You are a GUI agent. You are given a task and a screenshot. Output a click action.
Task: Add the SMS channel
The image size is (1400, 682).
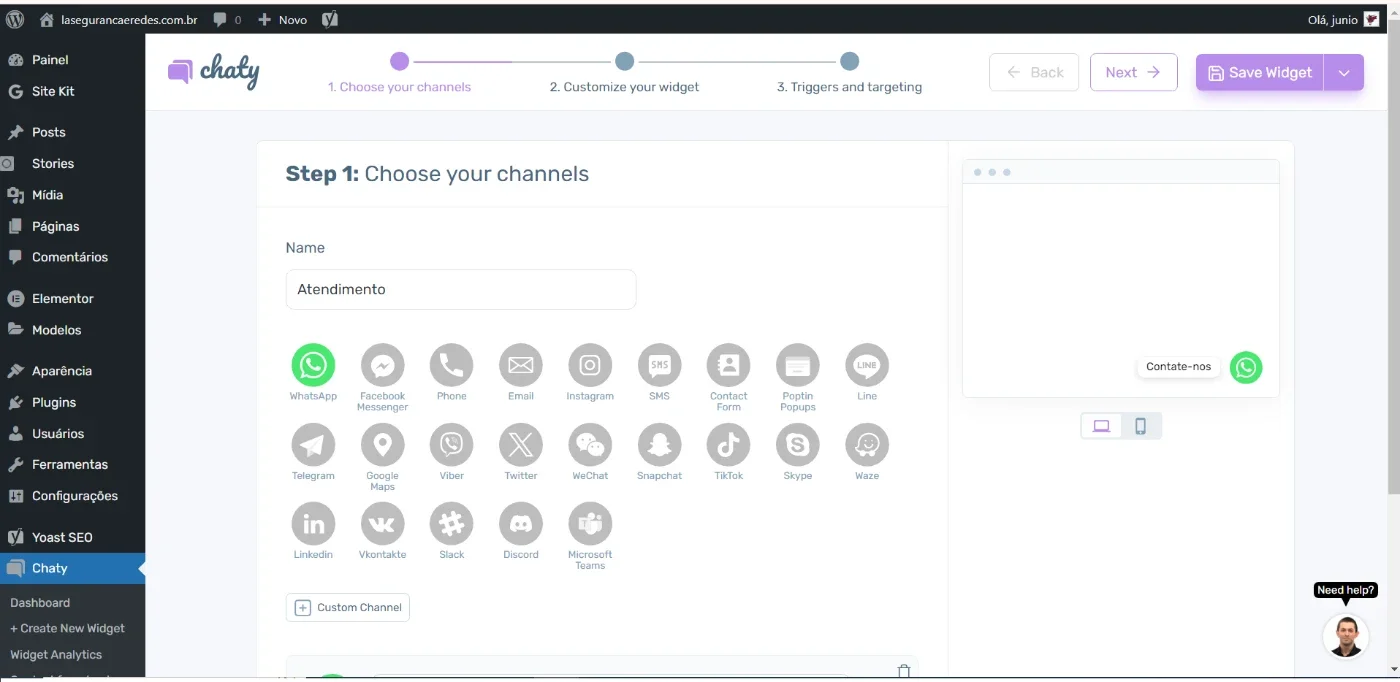pos(659,365)
